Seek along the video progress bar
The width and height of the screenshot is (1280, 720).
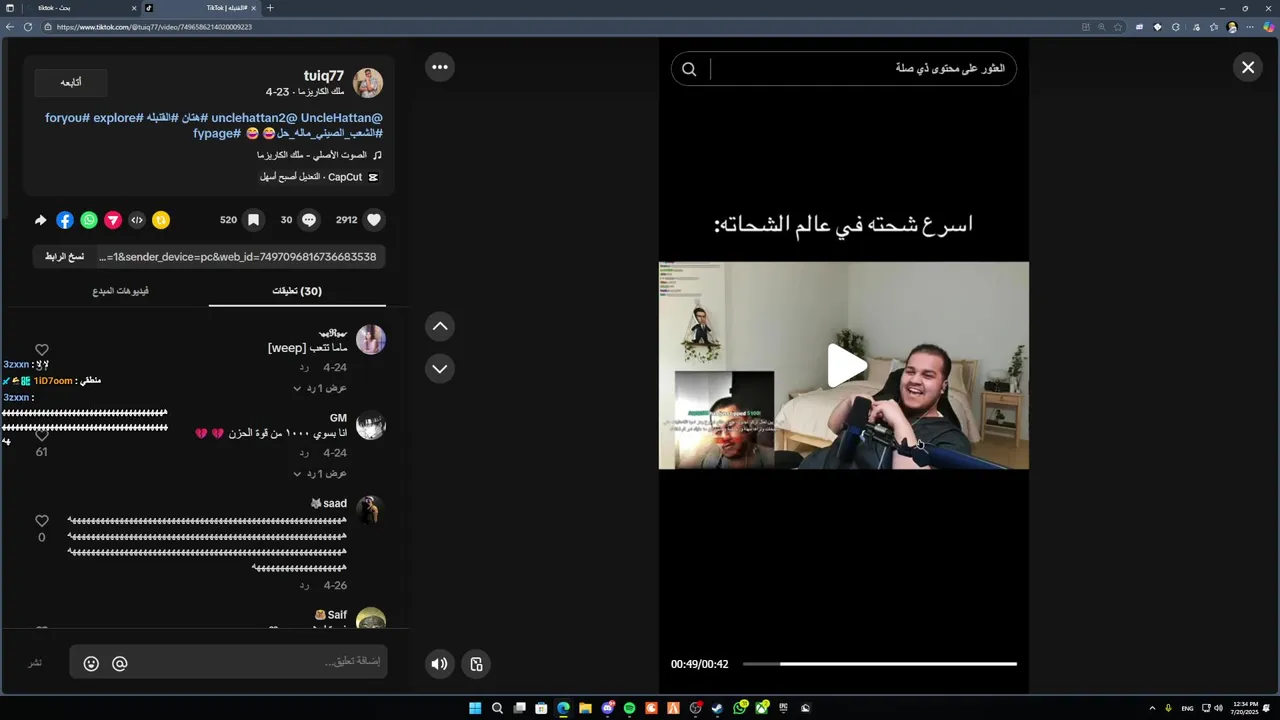pos(880,664)
